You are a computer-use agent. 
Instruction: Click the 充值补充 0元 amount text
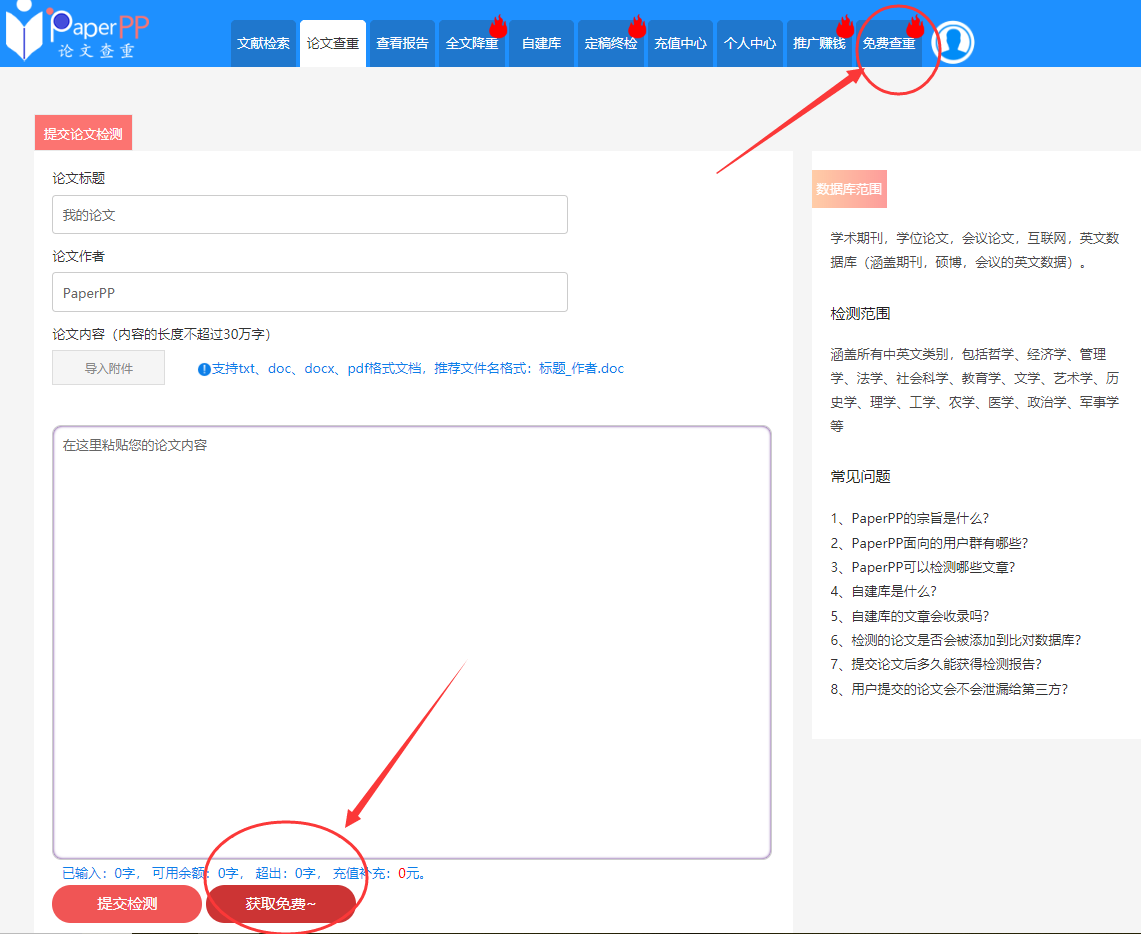point(379,873)
